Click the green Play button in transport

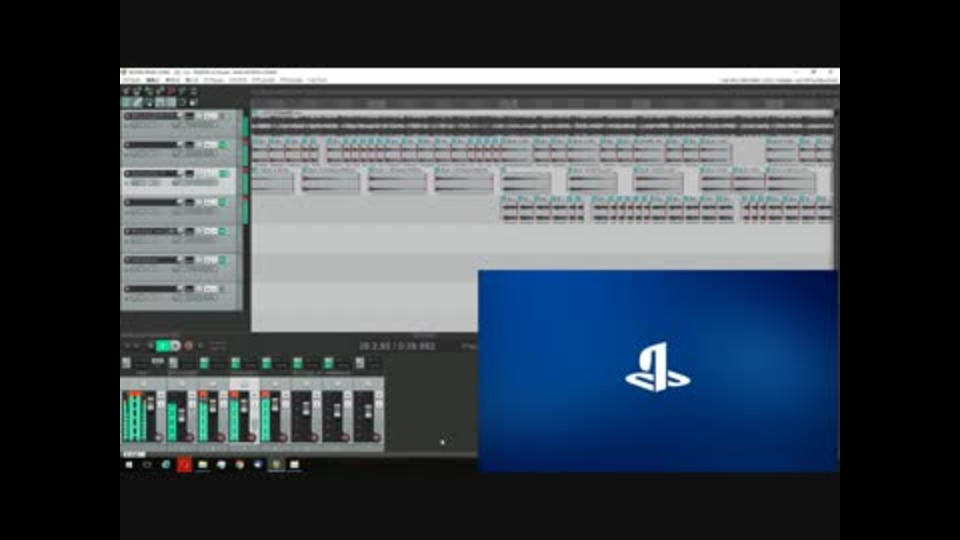point(162,346)
